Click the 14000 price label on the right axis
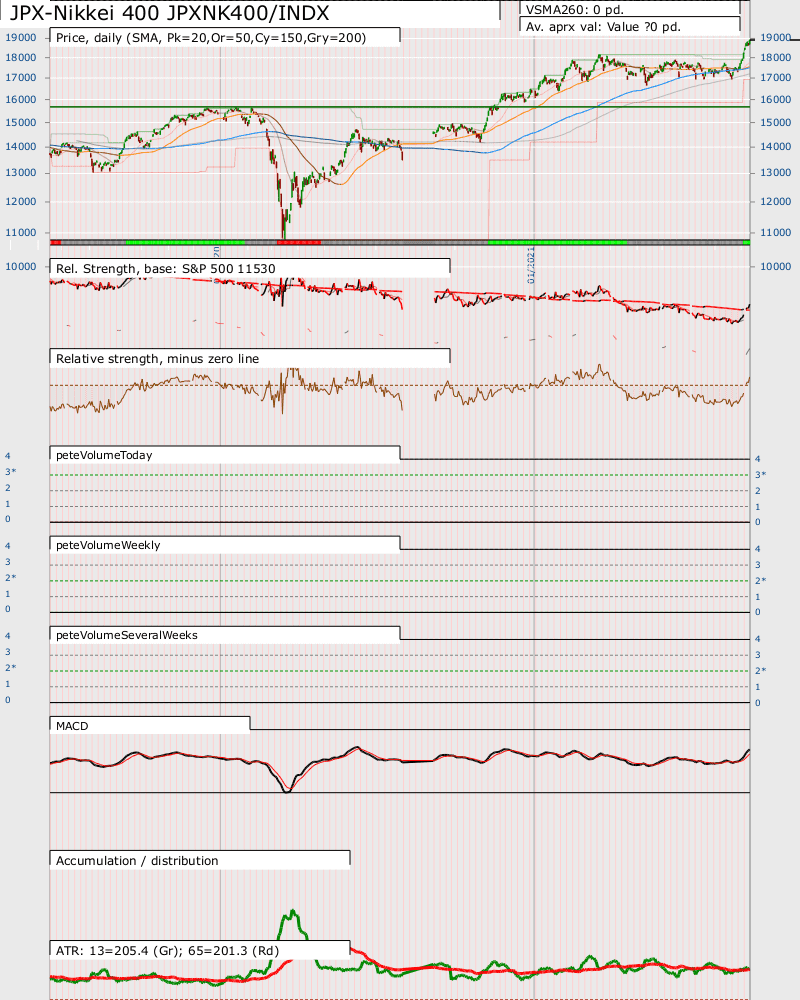The image size is (800, 1000). pyautogui.click(x=776, y=147)
